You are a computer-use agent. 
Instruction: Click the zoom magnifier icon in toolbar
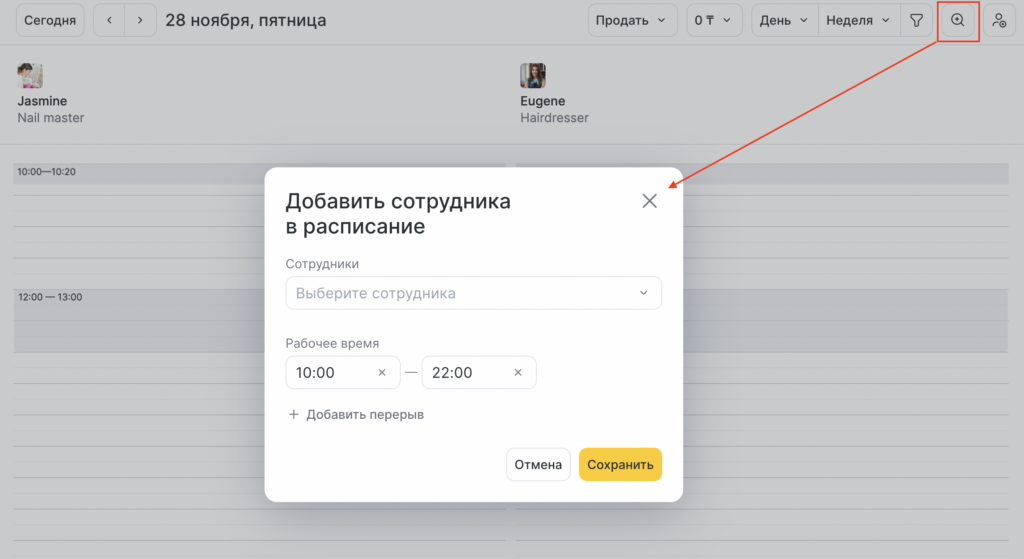pos(957,20)
